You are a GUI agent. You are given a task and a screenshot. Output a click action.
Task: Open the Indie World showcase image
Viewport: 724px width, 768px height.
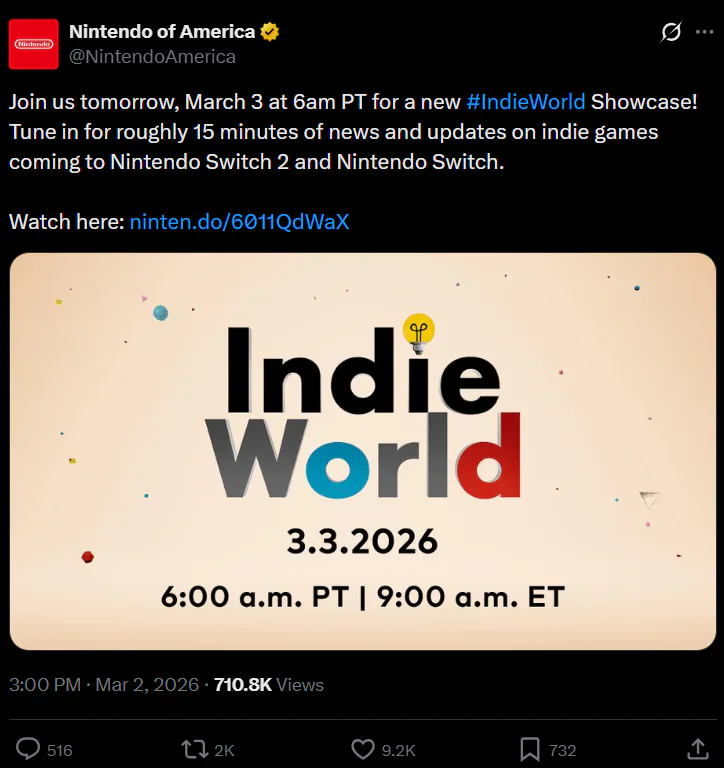coord(362,451)
